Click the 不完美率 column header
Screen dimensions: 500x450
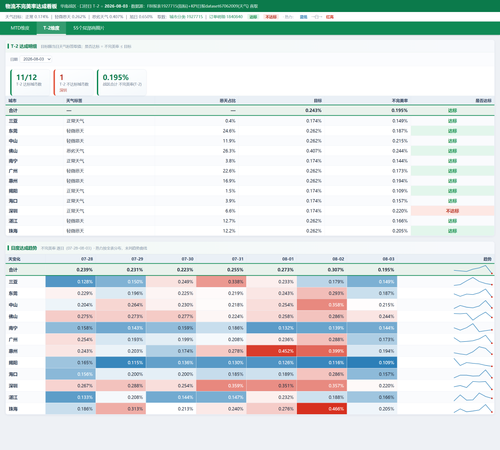tap(400, 100)
